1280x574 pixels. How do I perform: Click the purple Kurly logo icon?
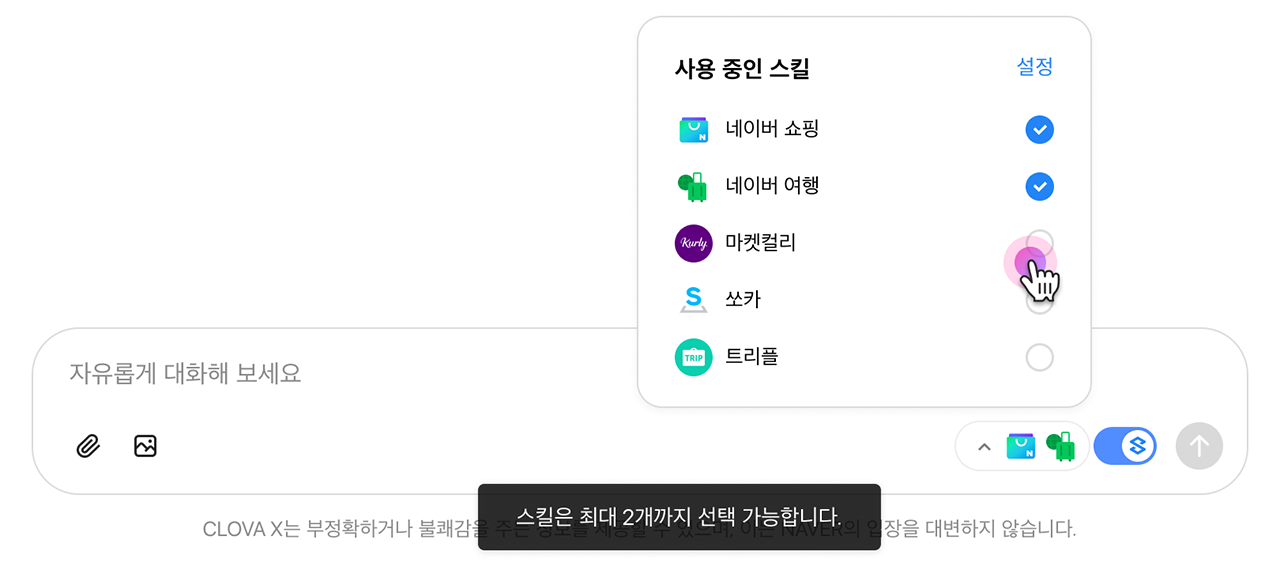(694, 243)
